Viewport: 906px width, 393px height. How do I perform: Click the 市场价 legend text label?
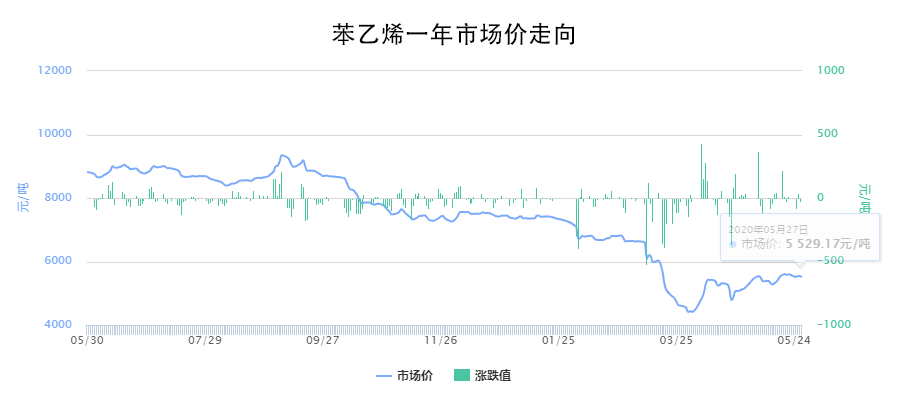(x=414, y=376)
